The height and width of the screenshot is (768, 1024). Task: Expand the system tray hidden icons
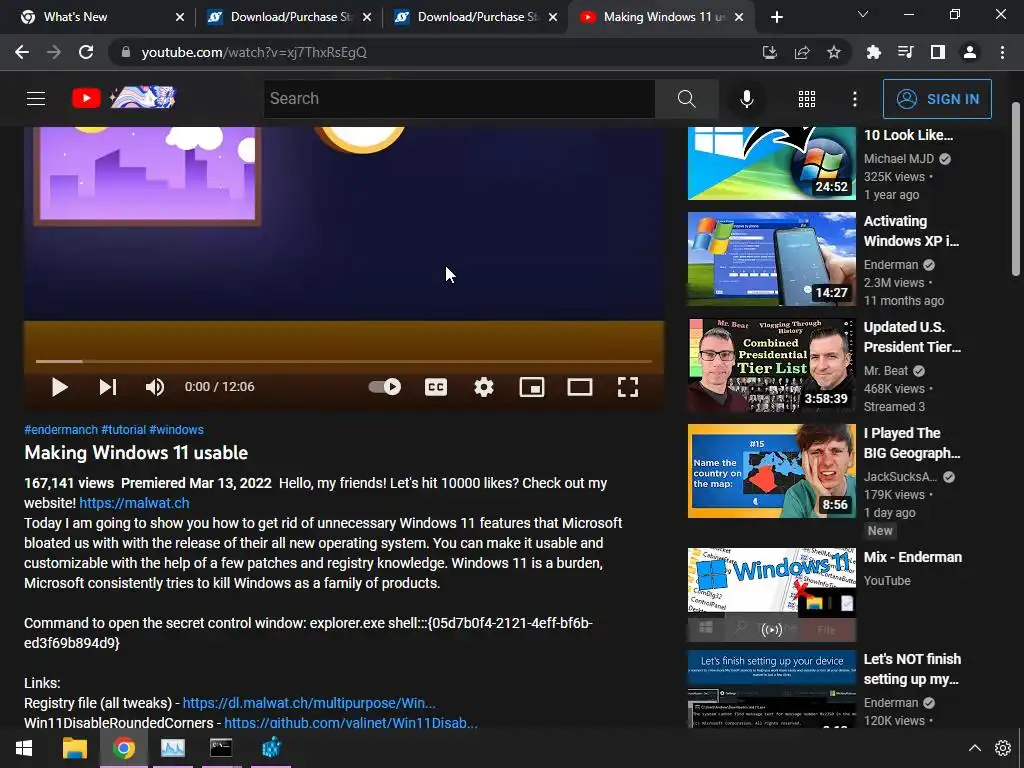(x=974, y=748)
